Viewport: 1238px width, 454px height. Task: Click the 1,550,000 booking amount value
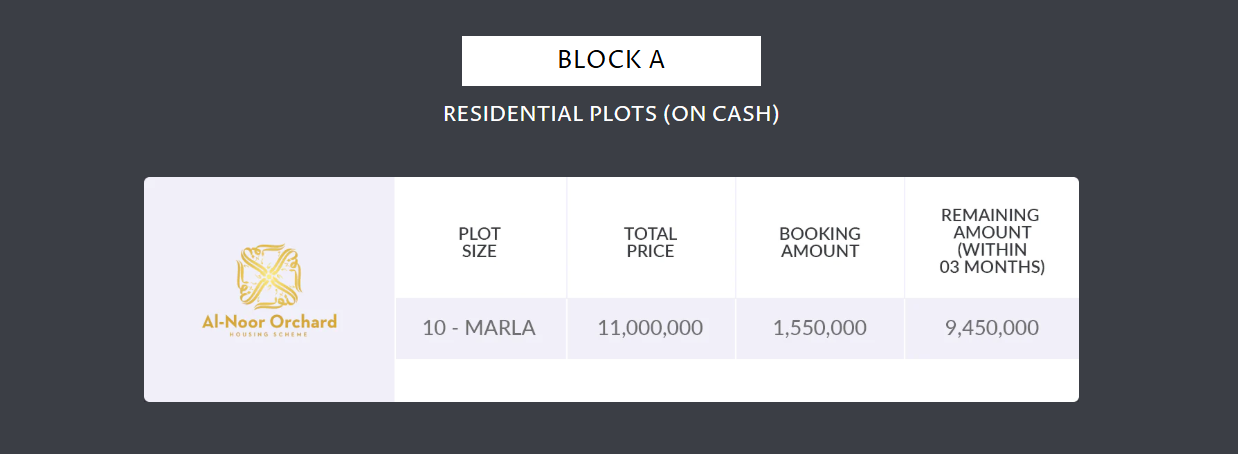(x=820, y=328)
